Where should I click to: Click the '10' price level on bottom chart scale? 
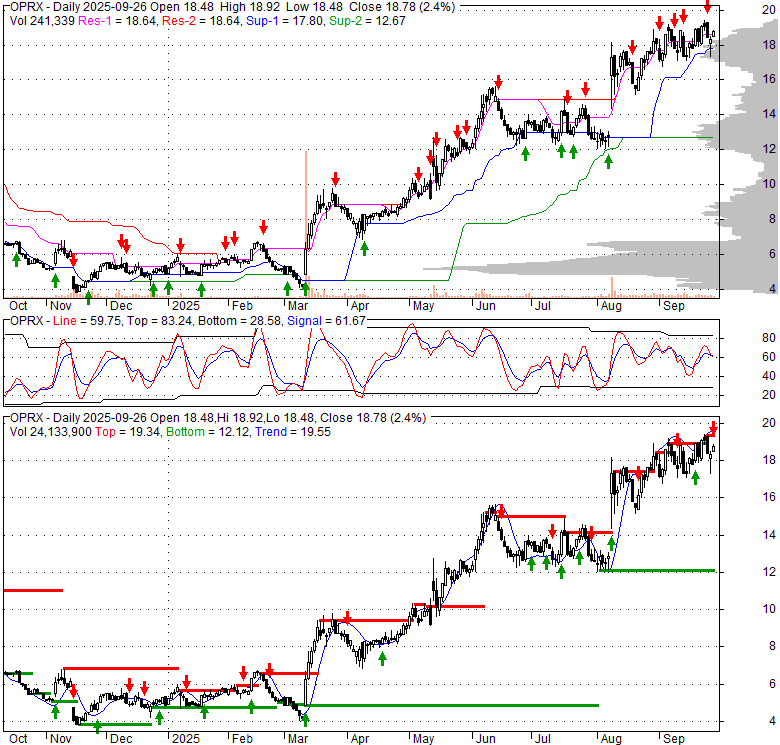pos(769,609)
